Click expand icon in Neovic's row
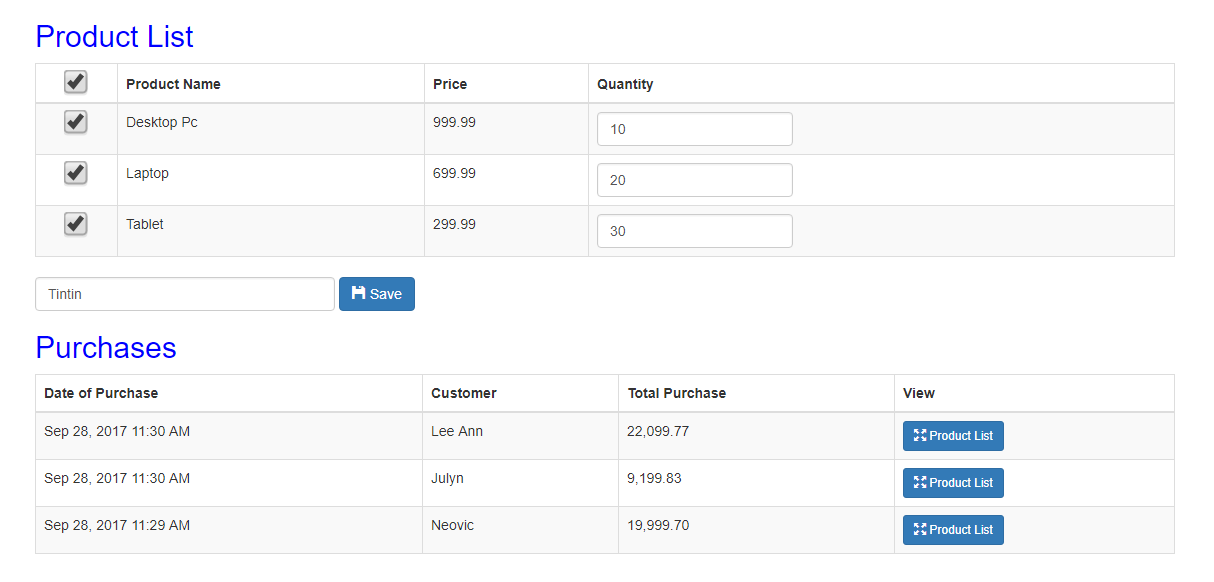Viewport: 1214px width, 582px height. (920, 530)
